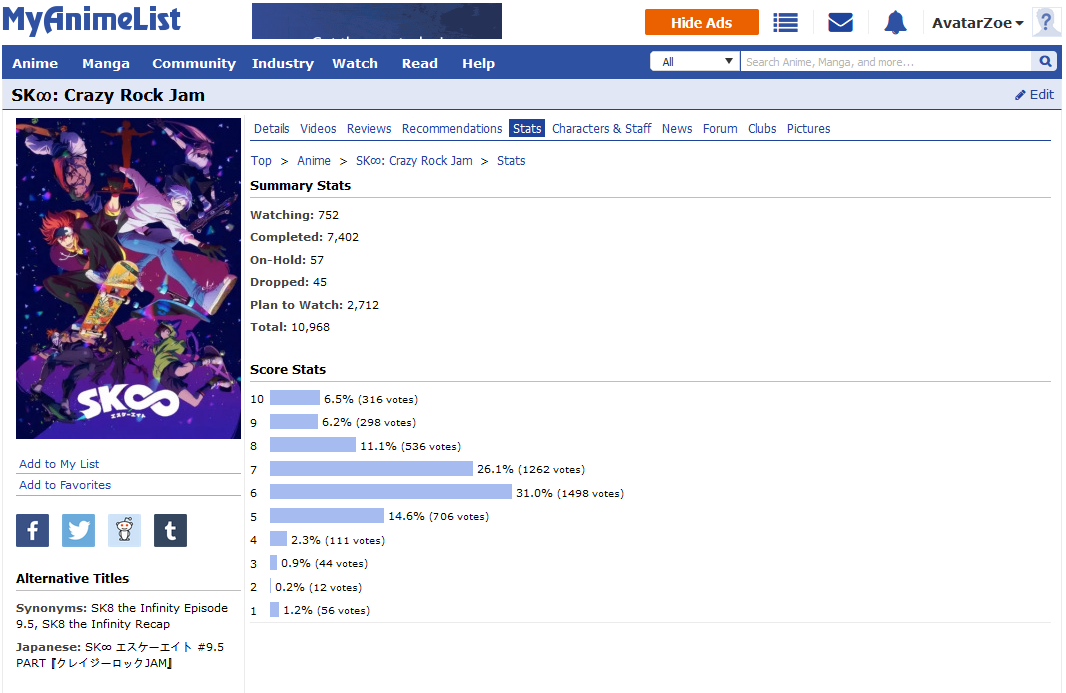Click the page title SK∞: Crazy Rock Jam

[108, 95]
